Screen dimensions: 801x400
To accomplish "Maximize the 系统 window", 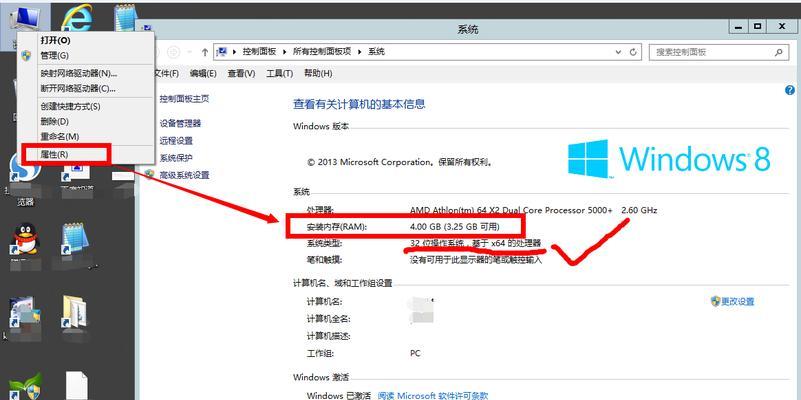I will 758,26.
